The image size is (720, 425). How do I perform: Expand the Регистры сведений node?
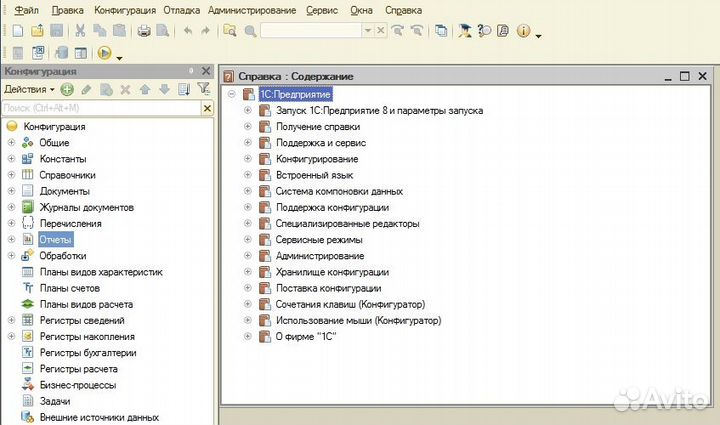pyautogui.click(x=12, y=320)
